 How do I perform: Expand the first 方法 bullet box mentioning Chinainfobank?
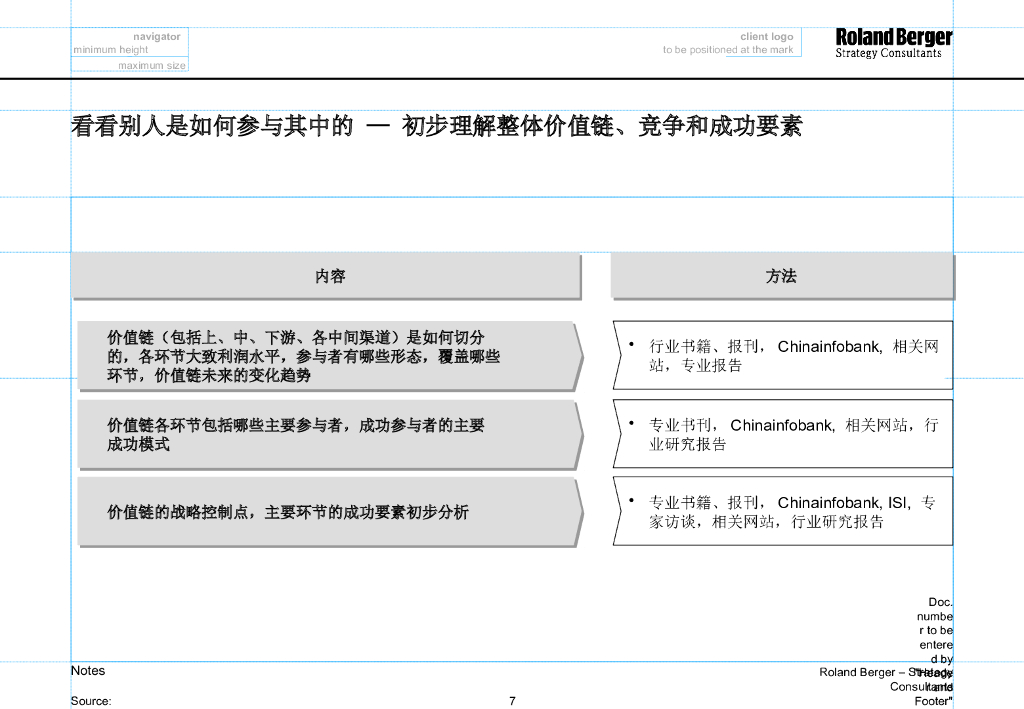click(782, 355)
